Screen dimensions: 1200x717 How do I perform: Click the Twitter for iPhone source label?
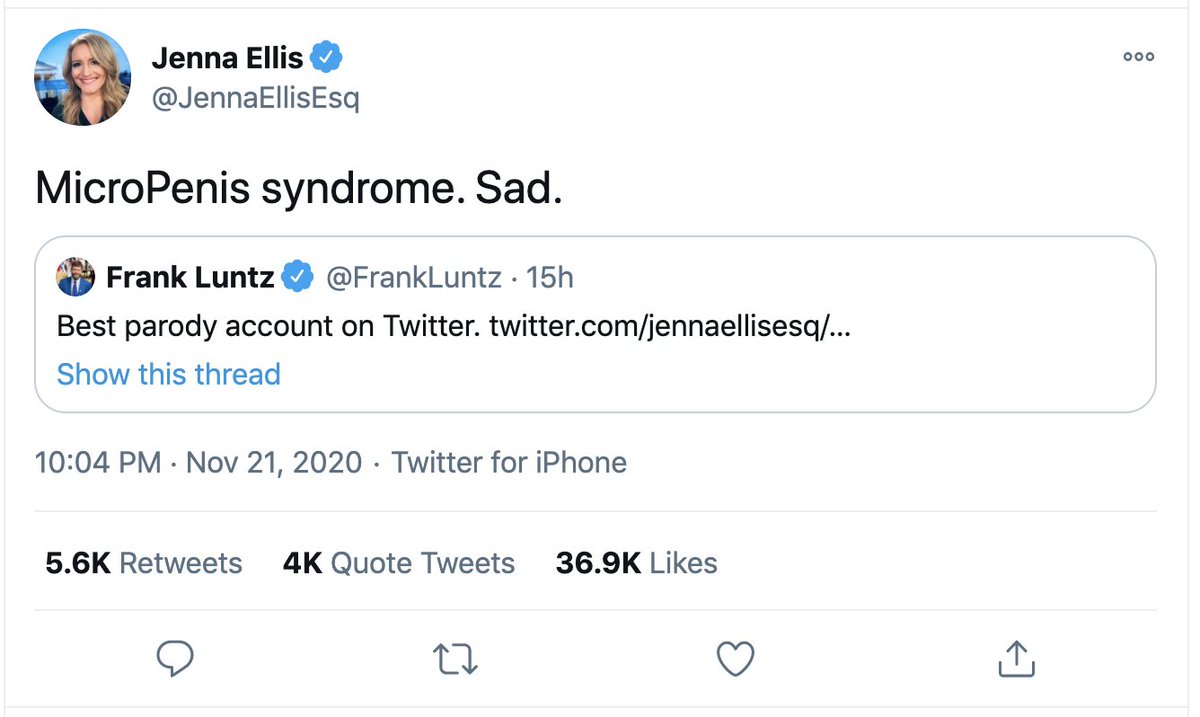pos(509,463)
